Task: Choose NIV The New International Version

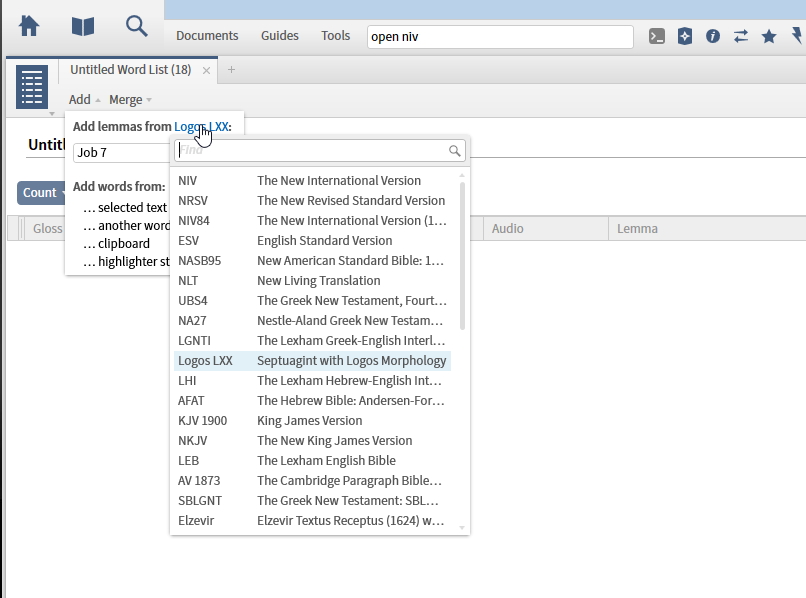Action: tap(313, 180)
